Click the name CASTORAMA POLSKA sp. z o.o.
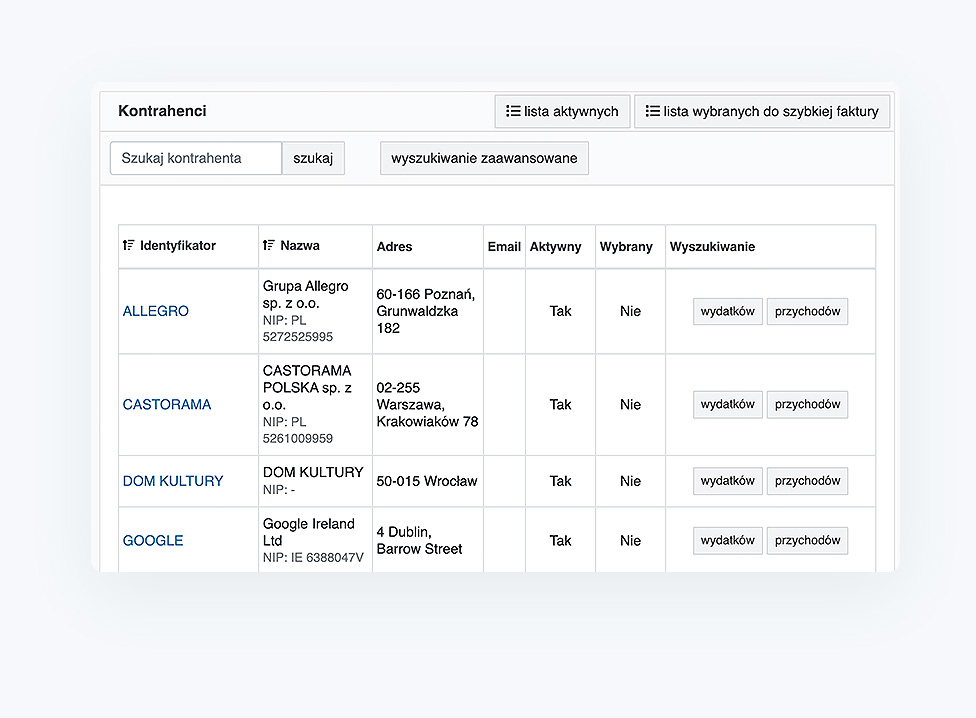Image resolution: width=976 pixels, height=718 pixels. (307, 388)
